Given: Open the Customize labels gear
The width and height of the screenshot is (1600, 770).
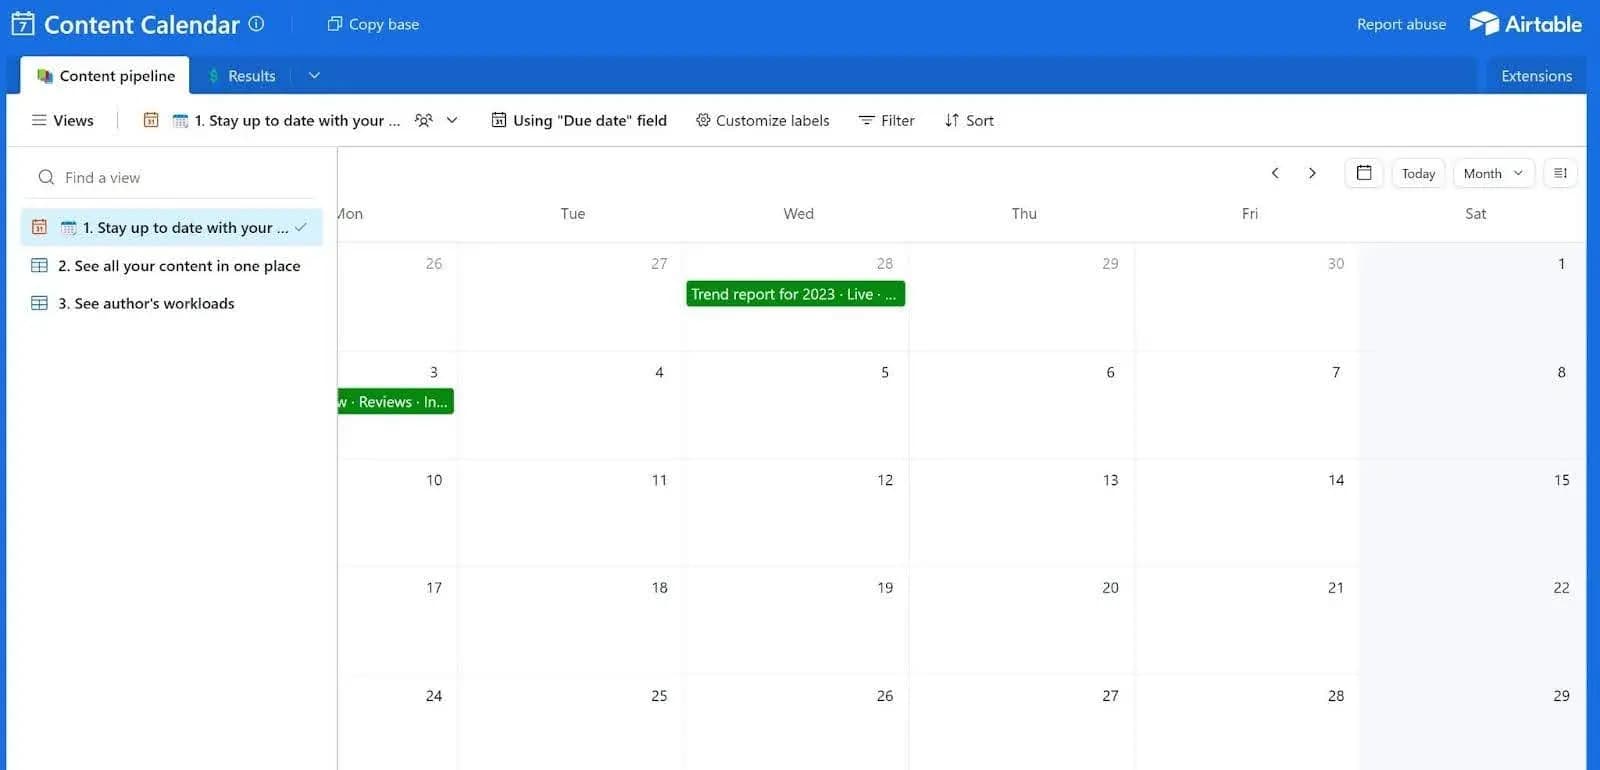Looking at the screenshot, I should click(x=703, y=120).
